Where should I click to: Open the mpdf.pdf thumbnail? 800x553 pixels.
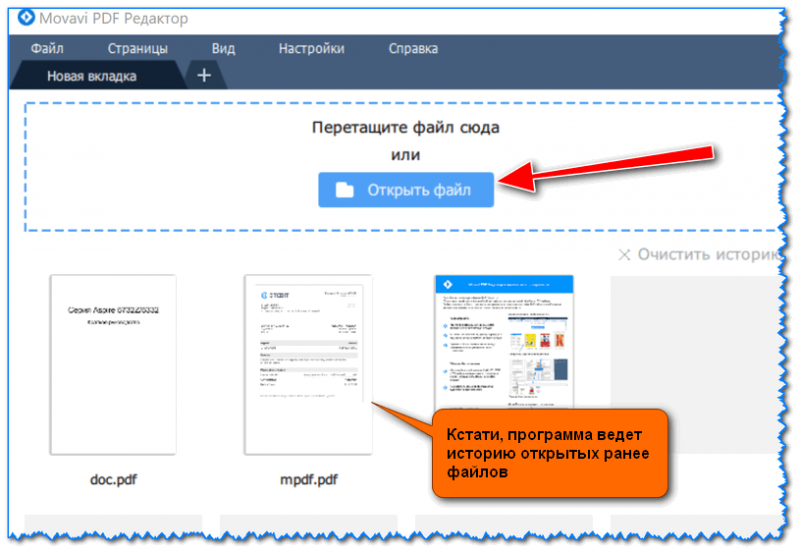click(x=308, y=364)
